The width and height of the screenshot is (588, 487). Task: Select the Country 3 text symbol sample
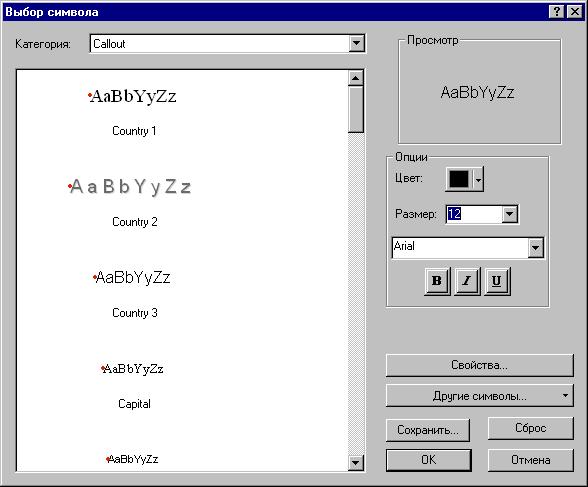click(x=132, y=277)
